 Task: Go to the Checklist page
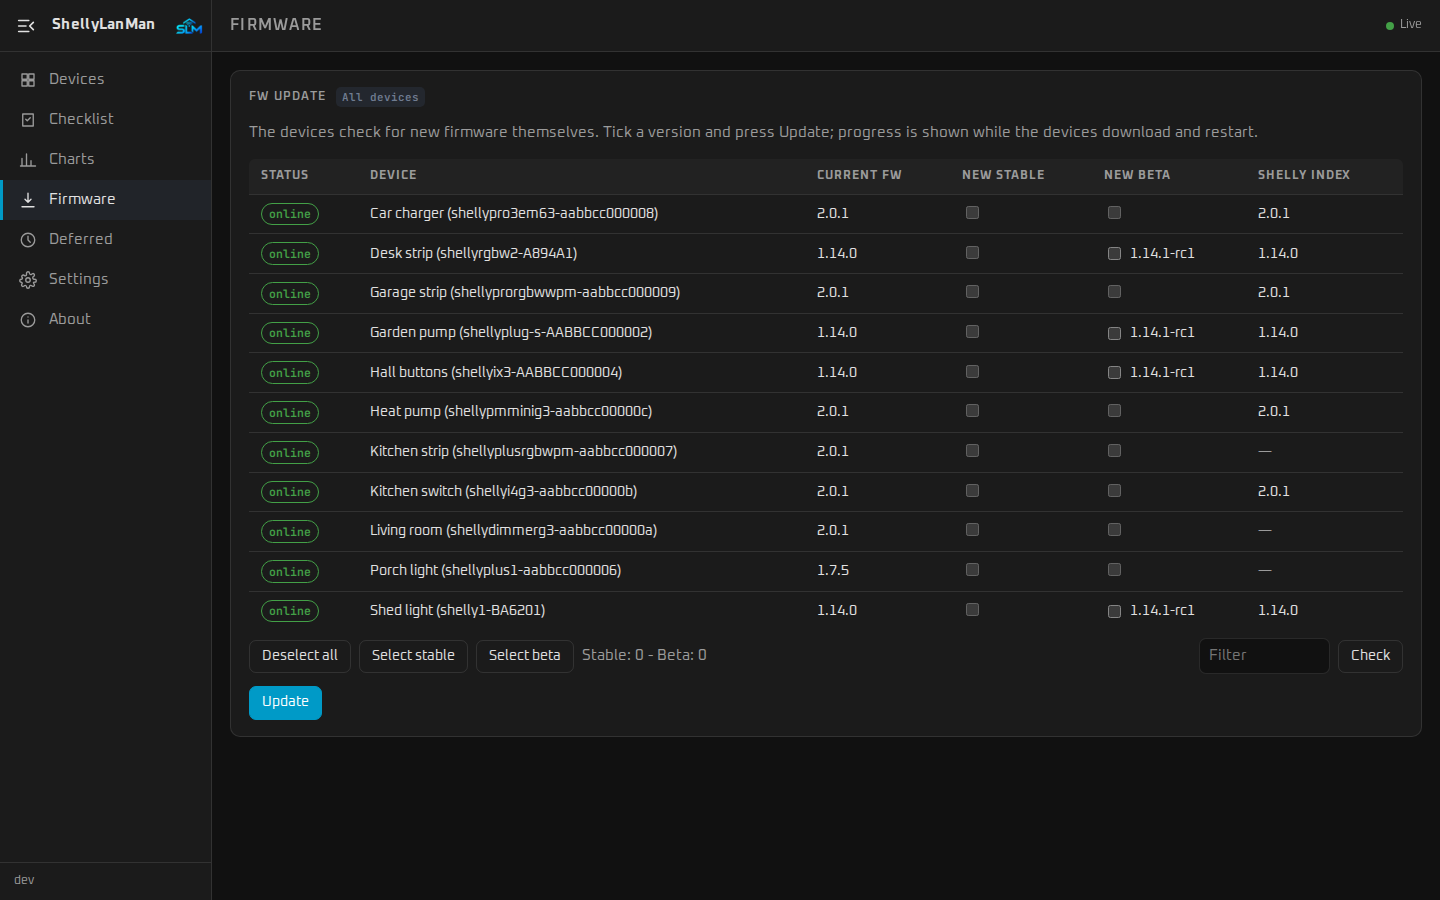[105, 119]
